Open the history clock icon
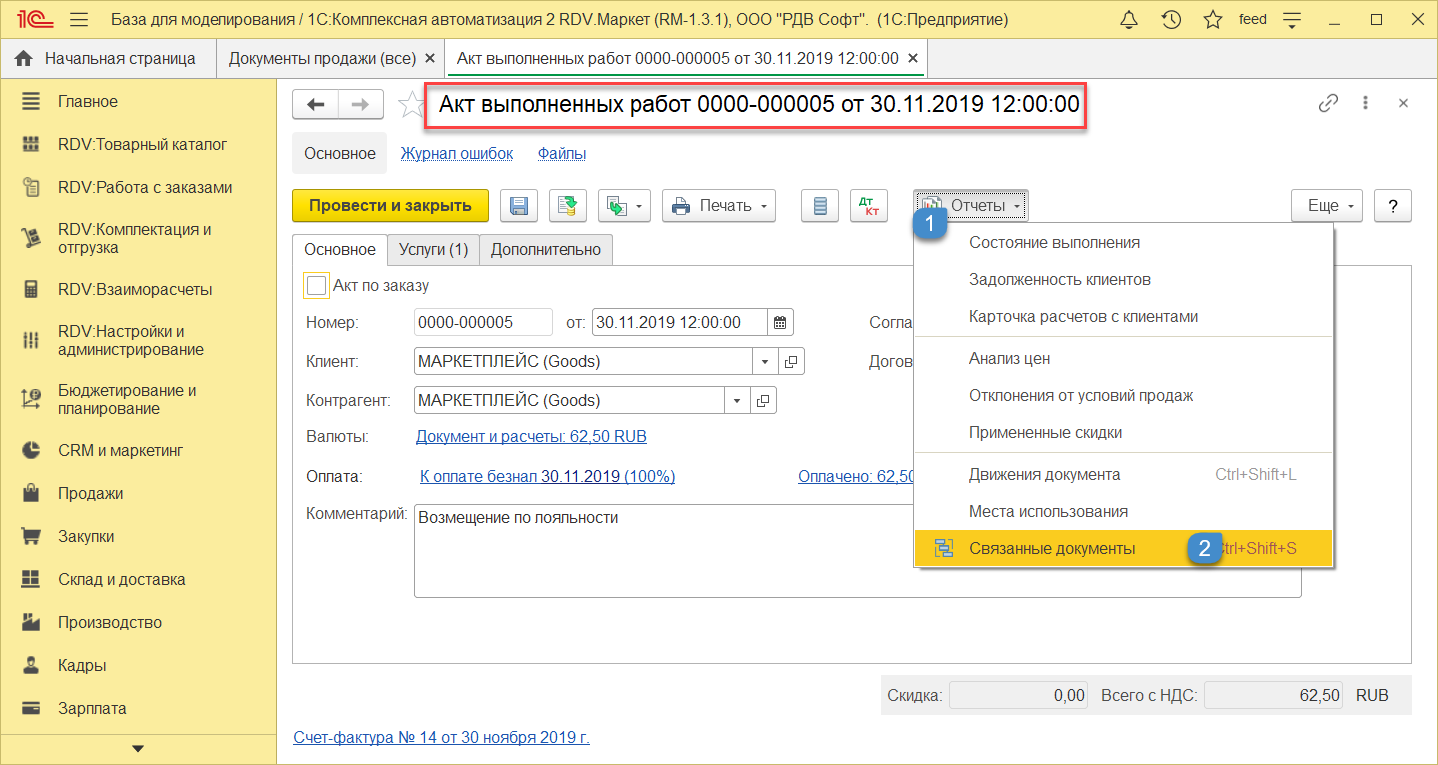 coord(1171,19)
